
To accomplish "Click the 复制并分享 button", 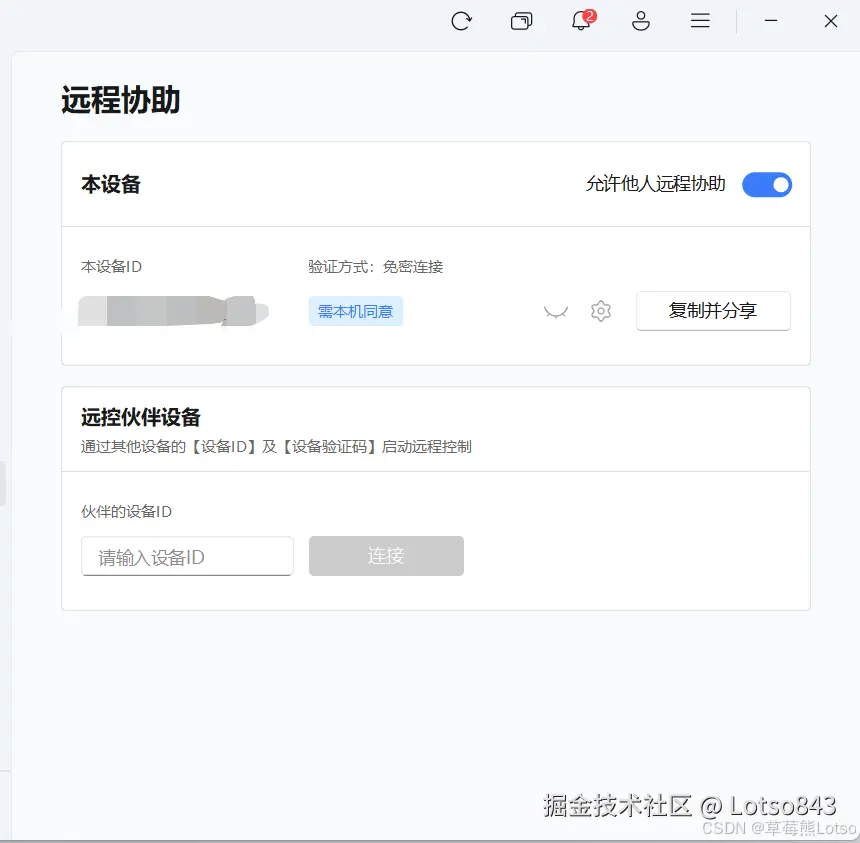I will 713,311.
